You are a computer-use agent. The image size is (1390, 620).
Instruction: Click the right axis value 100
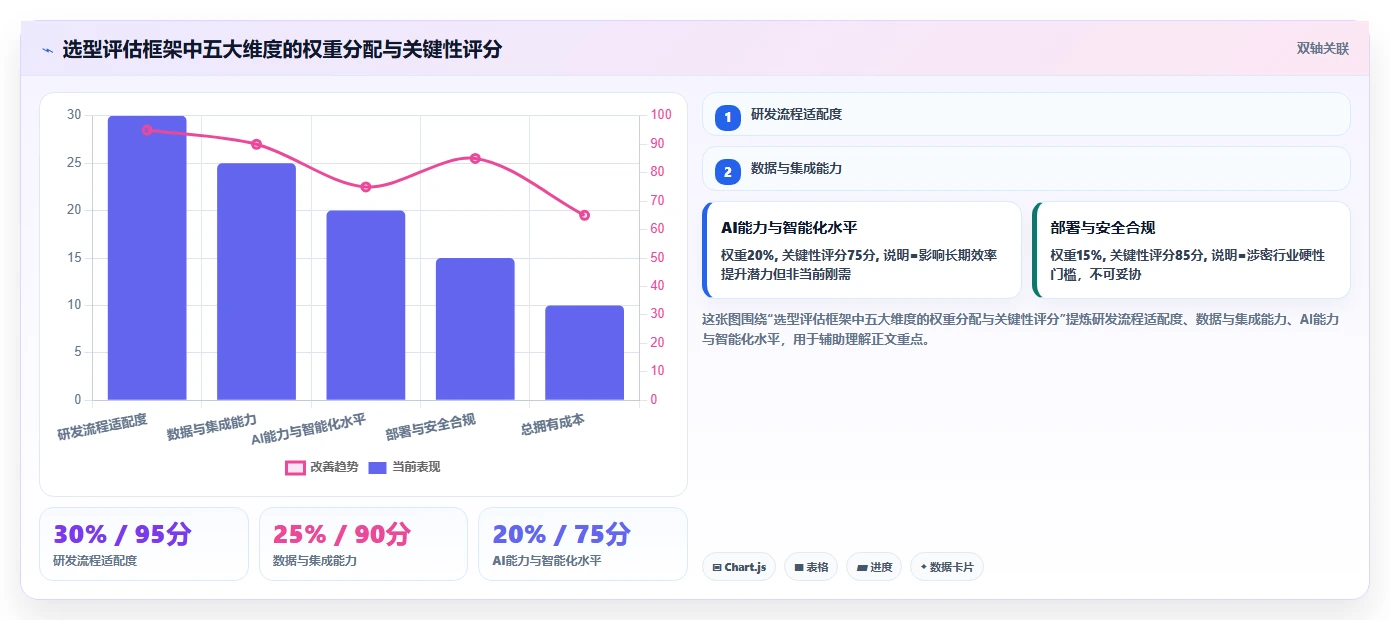[x=661, y=115]
